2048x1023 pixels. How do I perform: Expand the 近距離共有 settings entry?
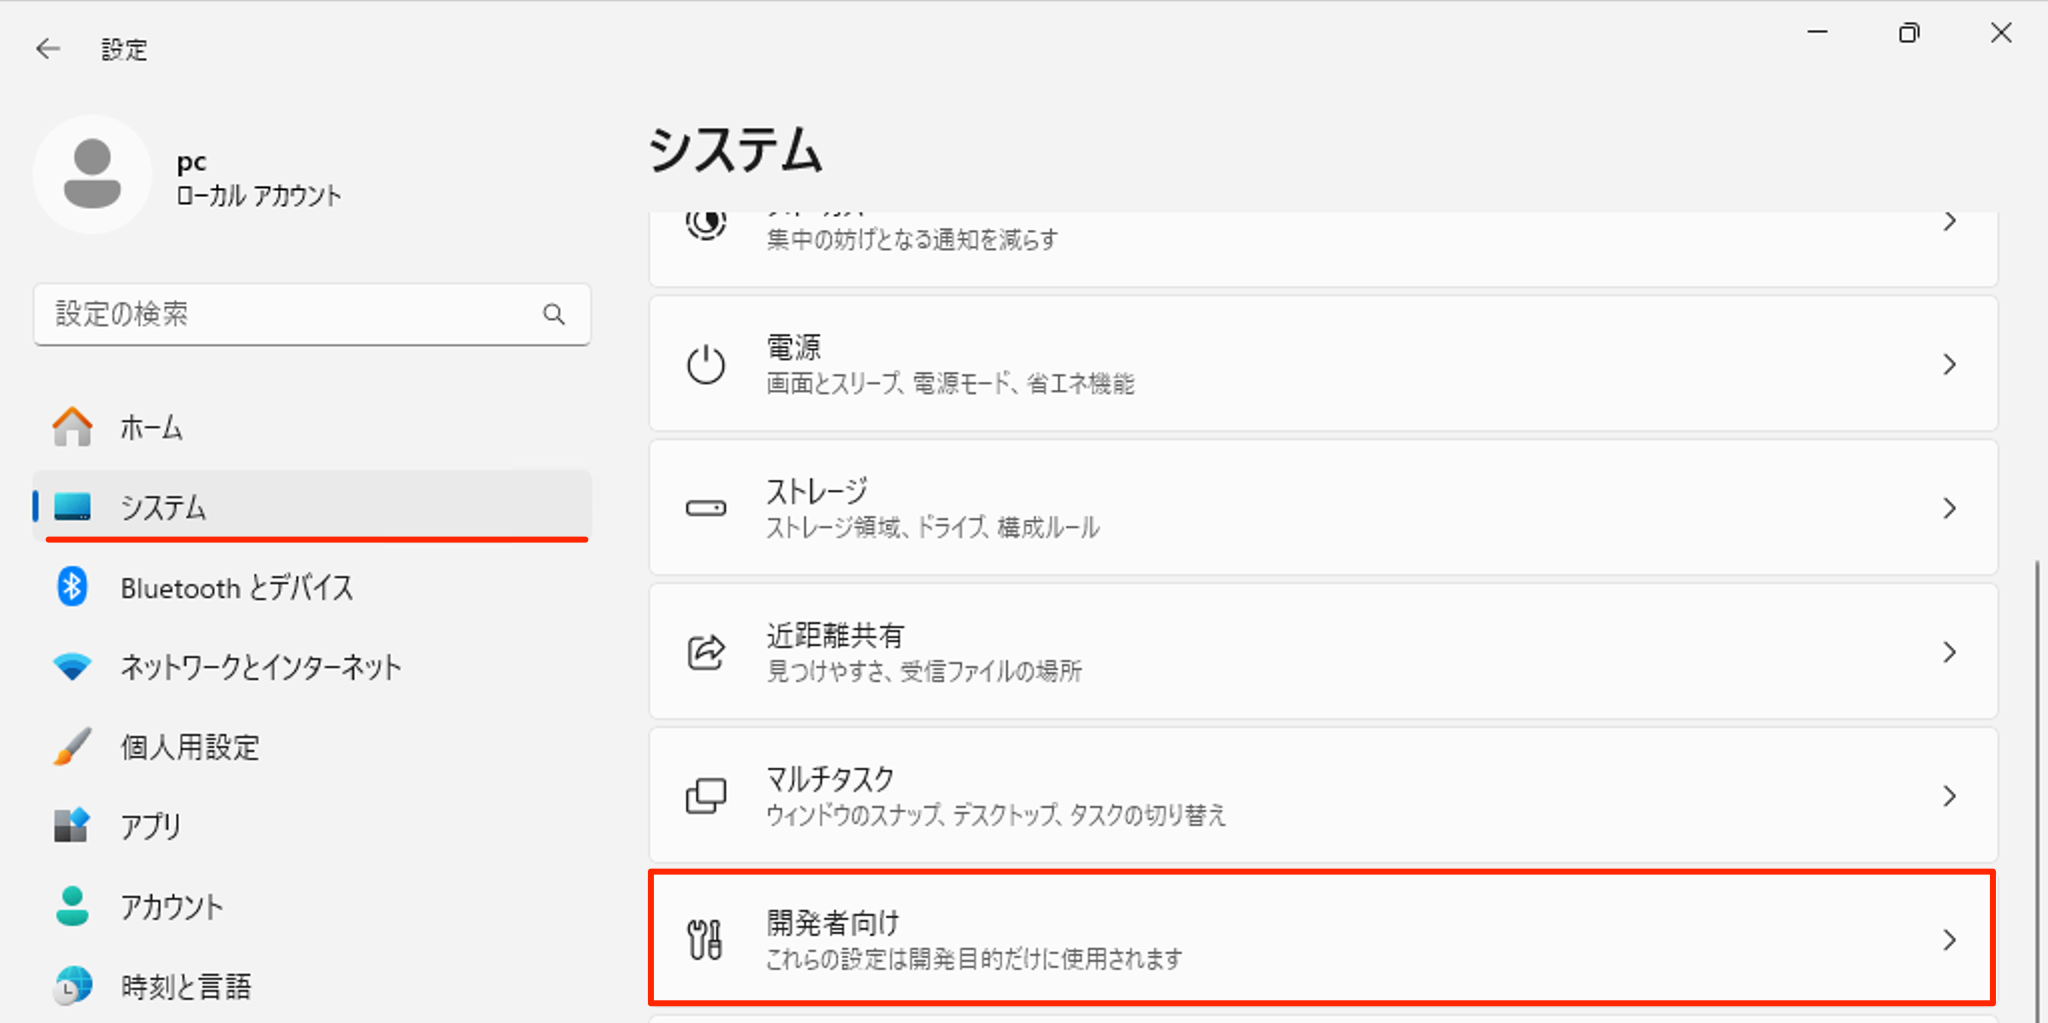1320,651
